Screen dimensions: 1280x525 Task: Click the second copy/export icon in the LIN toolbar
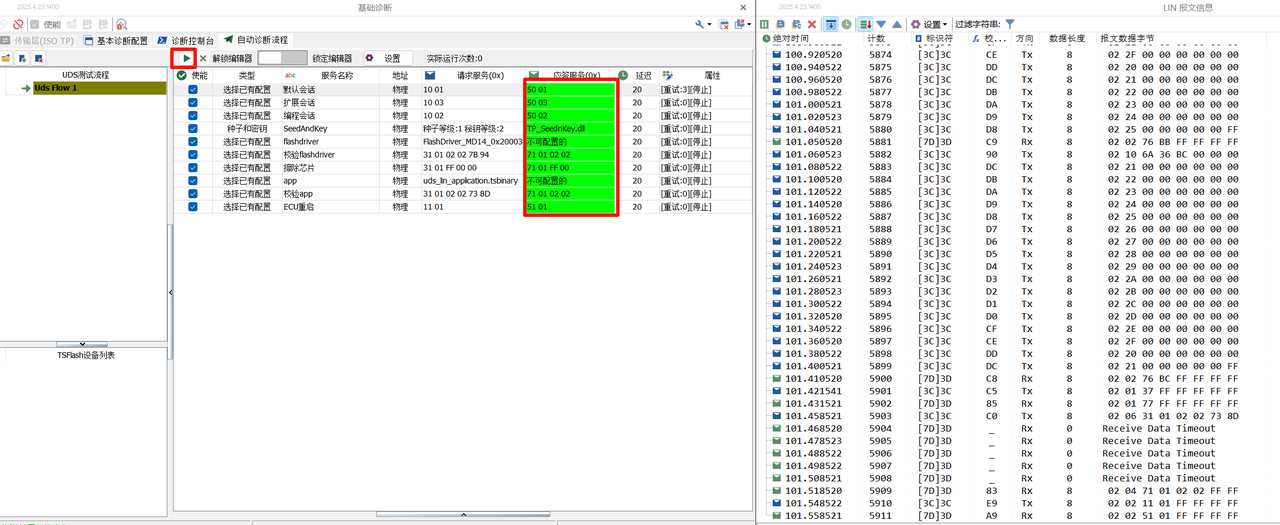click(x=796, y=24)
